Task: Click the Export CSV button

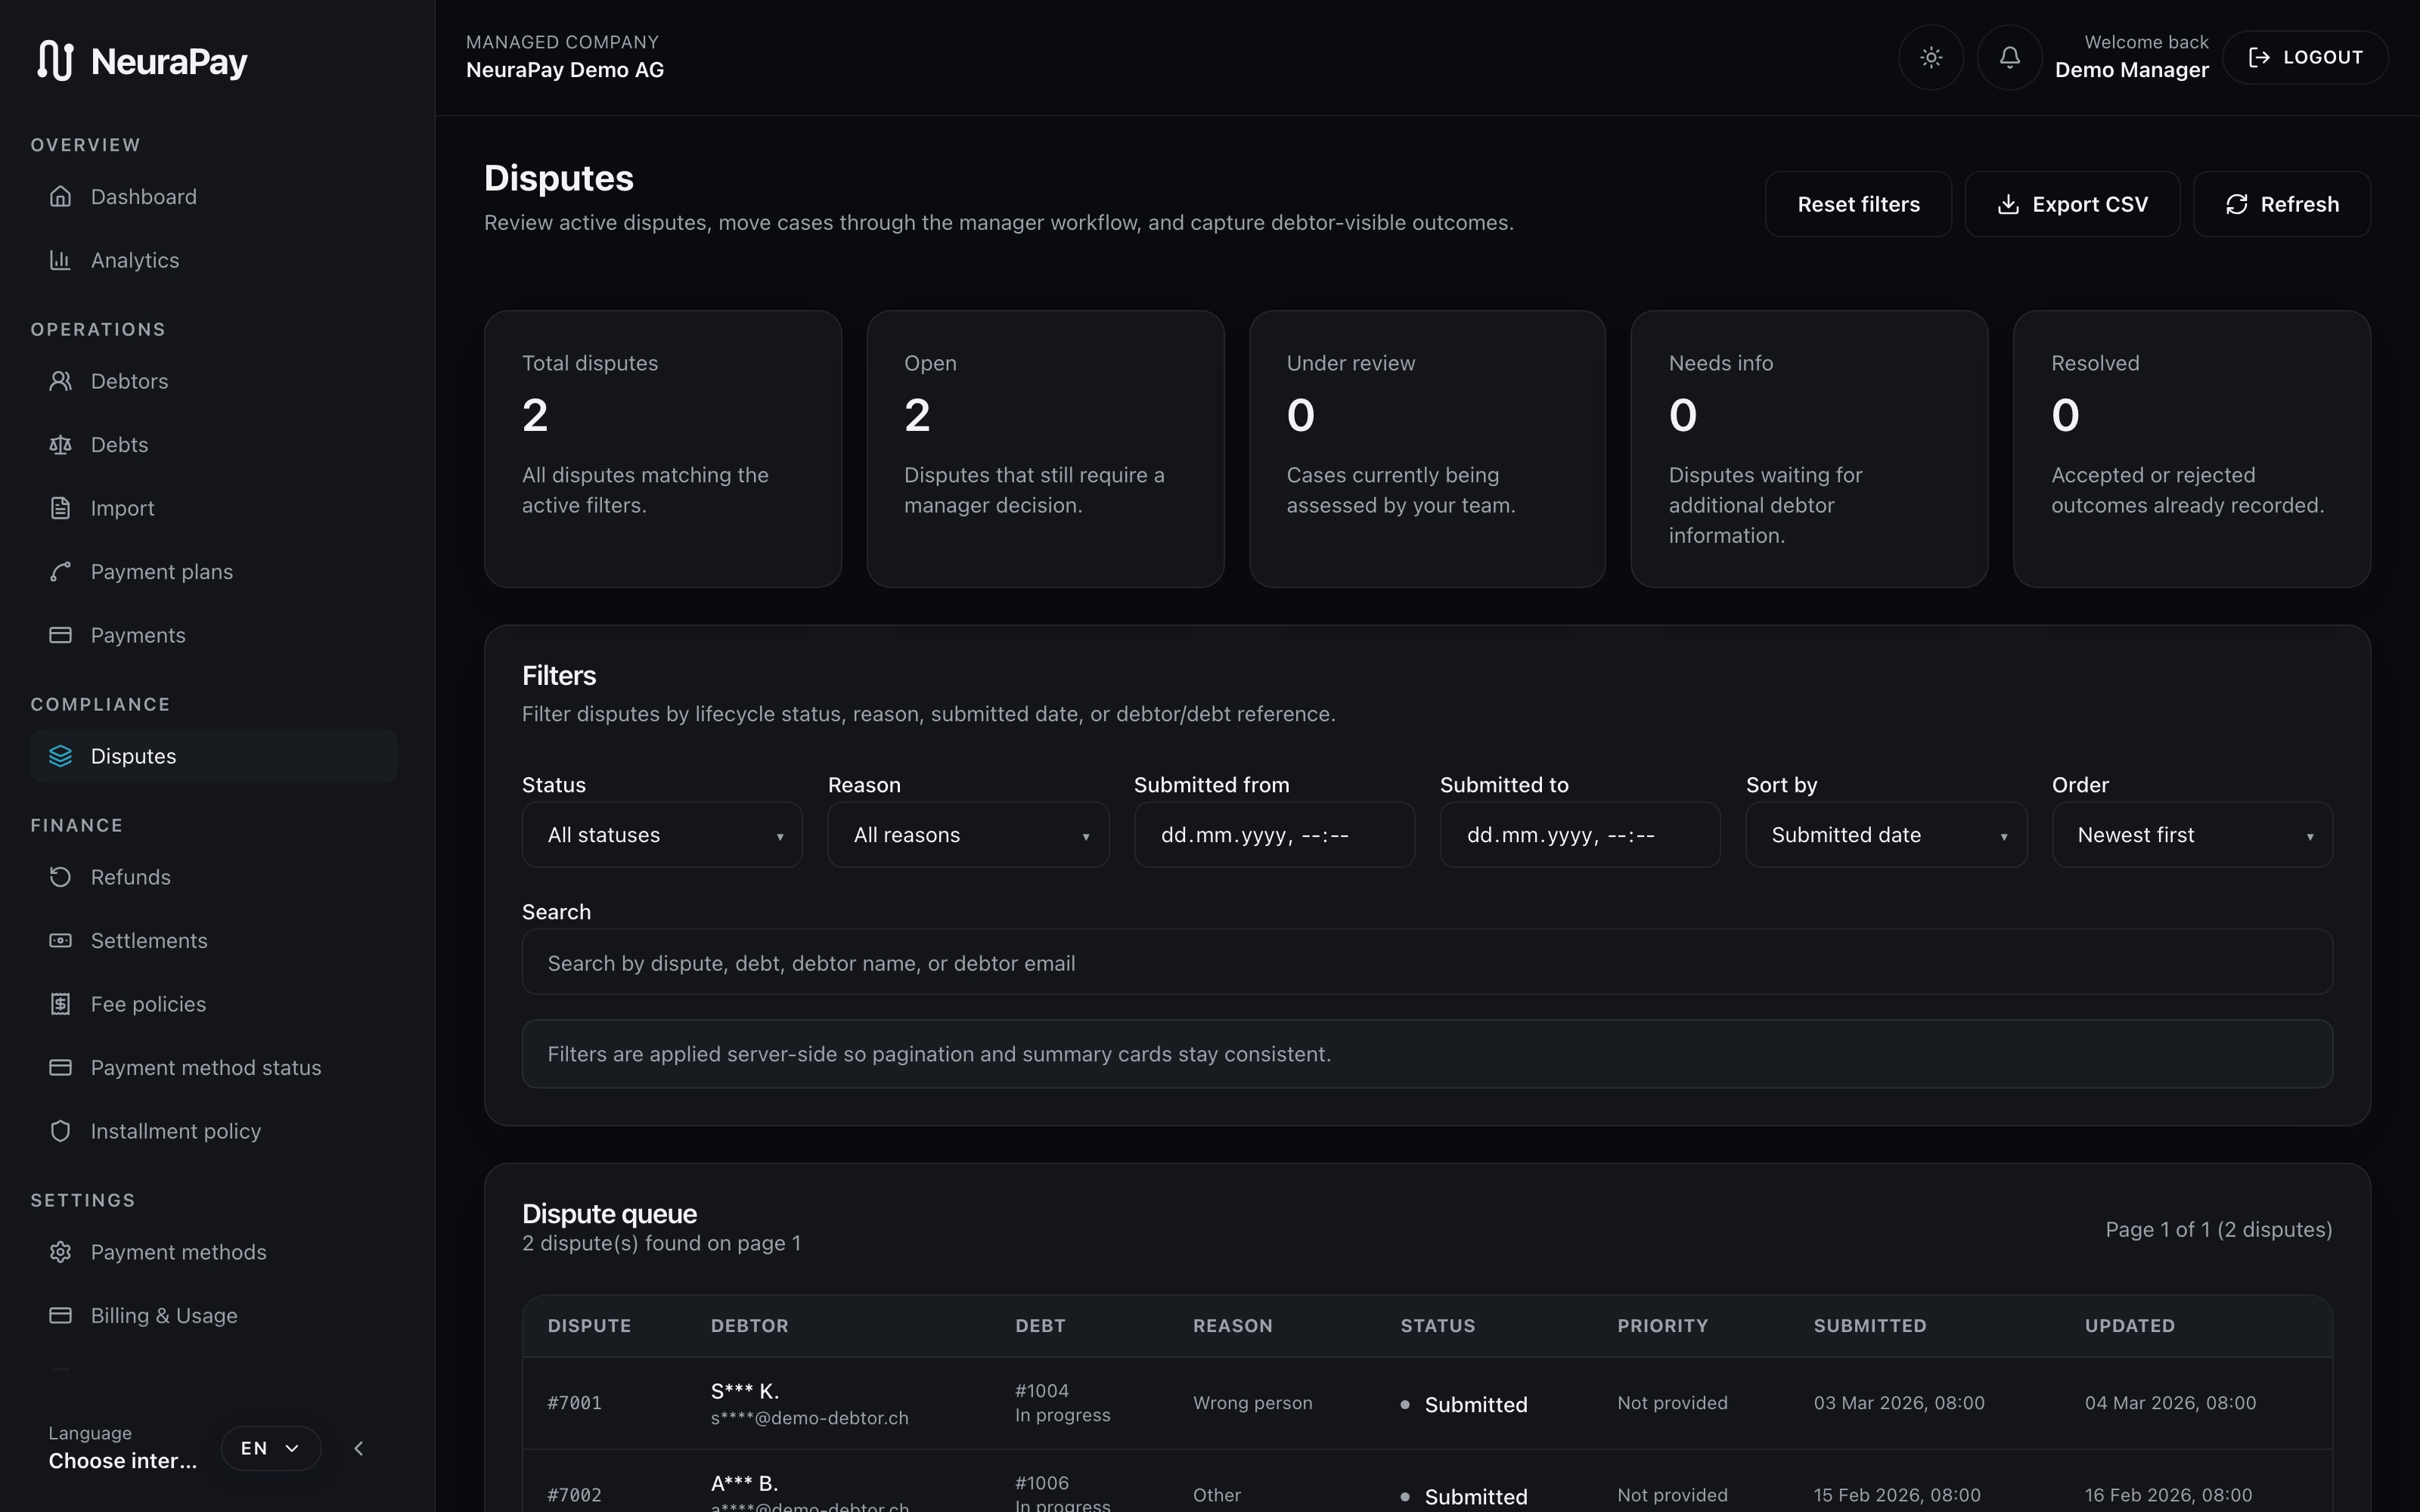Action: [x=2072, y=204]
